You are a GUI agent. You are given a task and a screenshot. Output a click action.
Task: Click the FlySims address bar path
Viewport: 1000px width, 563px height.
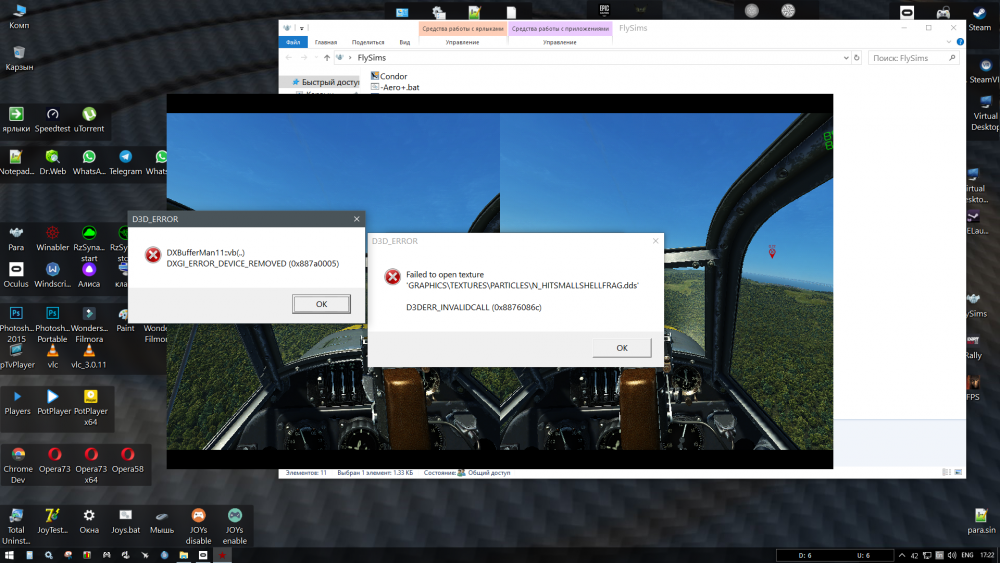[x=372, y=58]
